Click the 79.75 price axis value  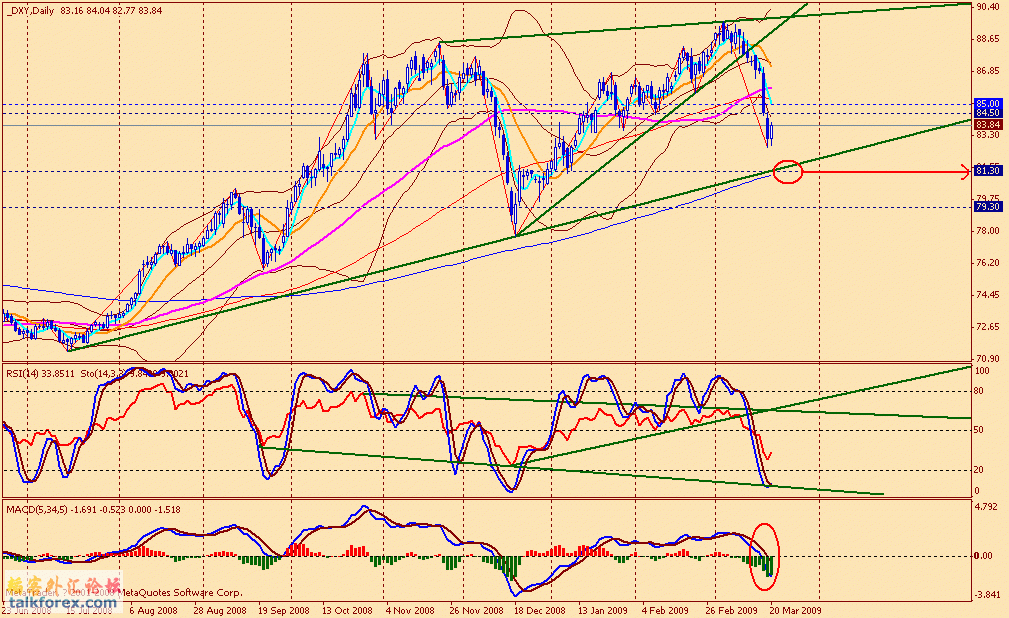pos(988,198)
